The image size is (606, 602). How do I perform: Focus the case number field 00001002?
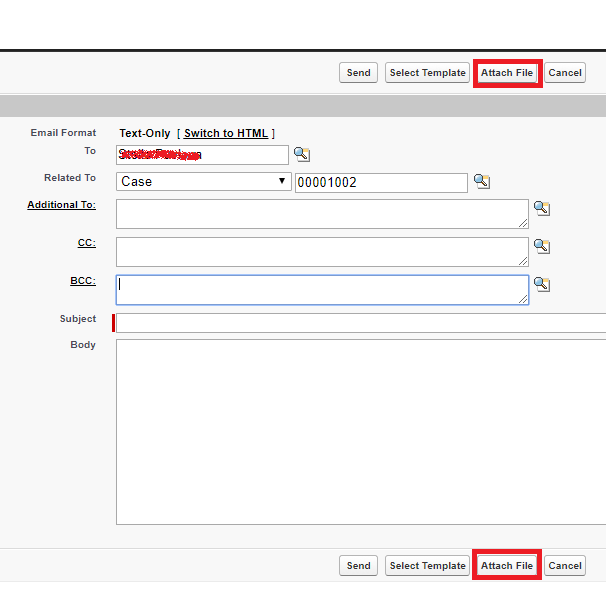[381, 182]
